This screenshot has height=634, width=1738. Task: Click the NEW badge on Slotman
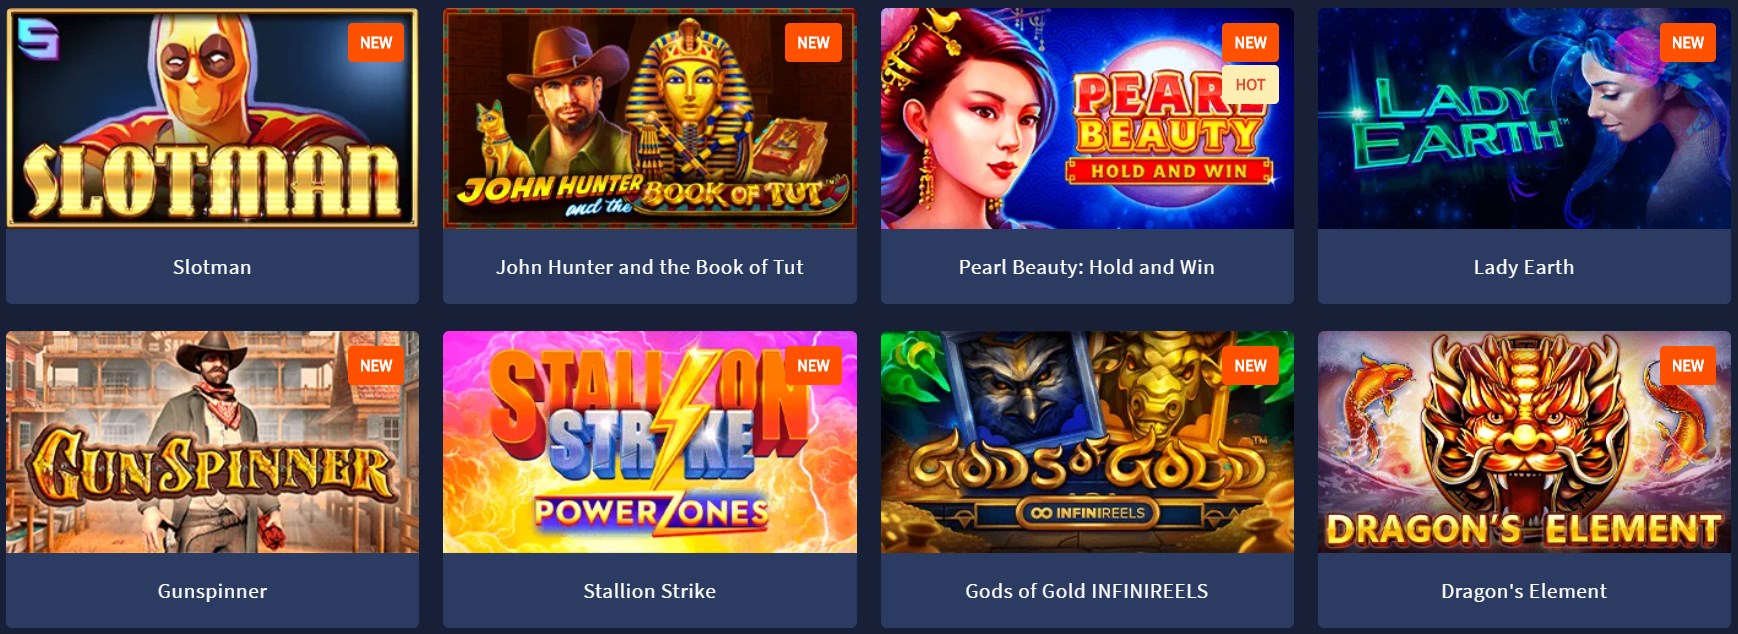click(x=376, y=43)
